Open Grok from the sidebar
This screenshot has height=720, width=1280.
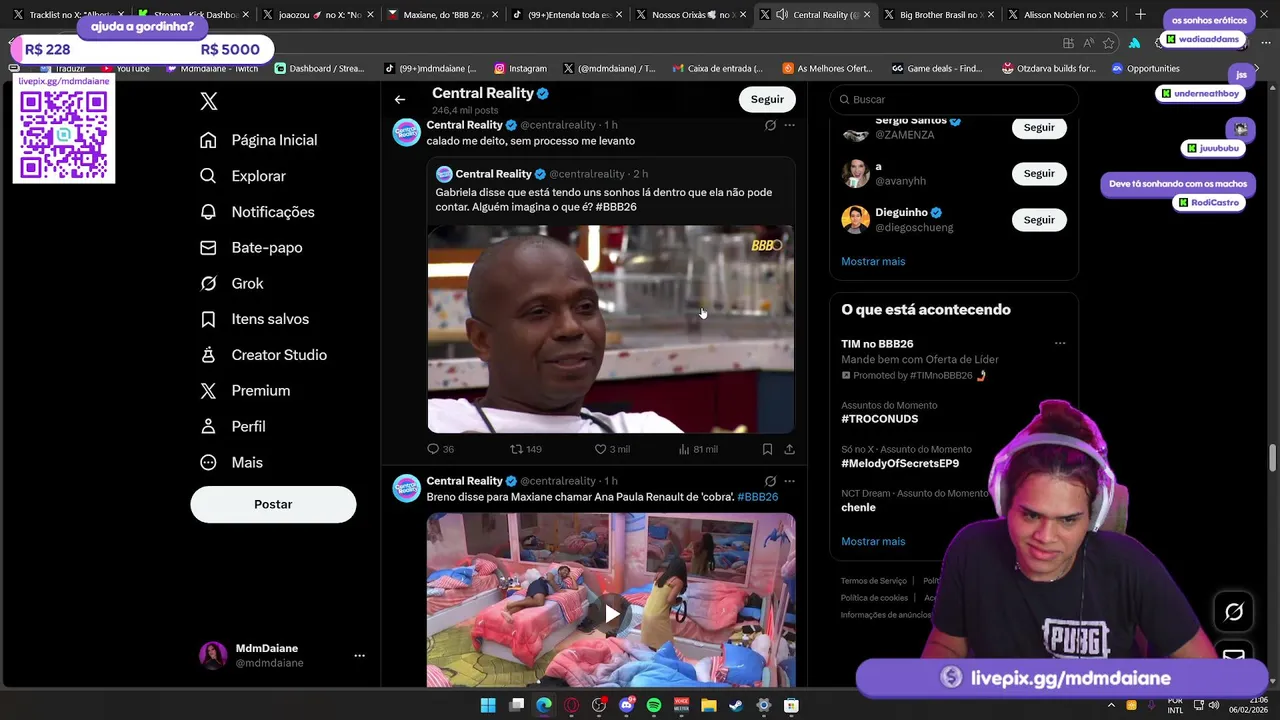pyautogui.click(x=232, y=284)
